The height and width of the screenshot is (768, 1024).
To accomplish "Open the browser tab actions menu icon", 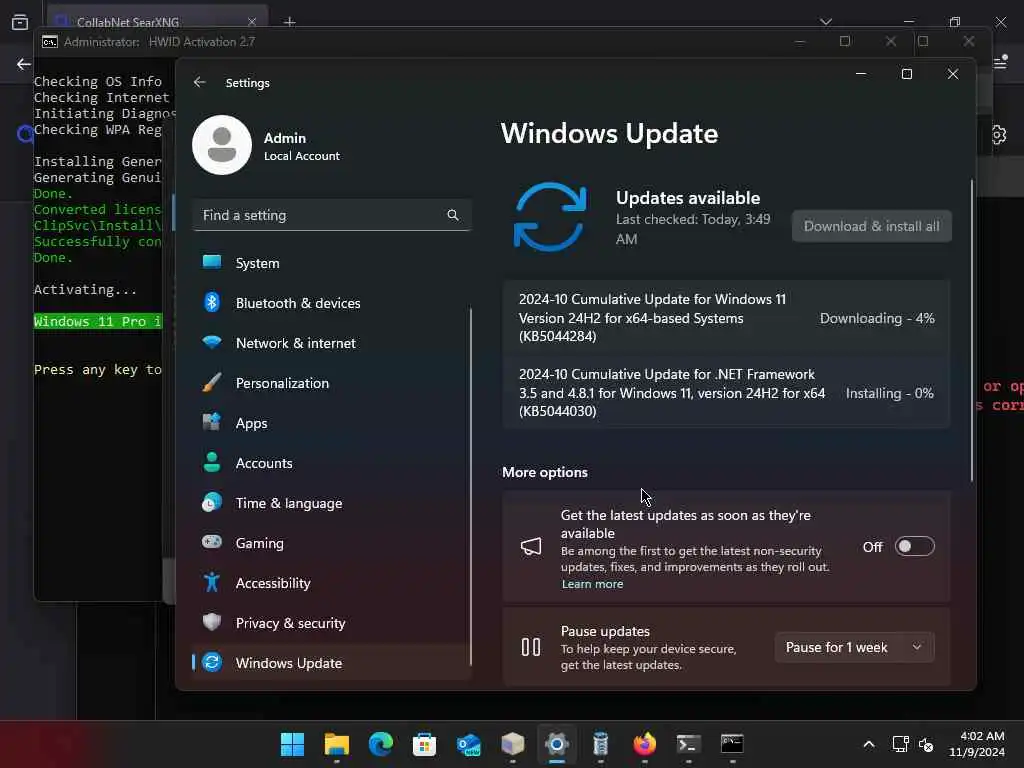I will point(20,22).
